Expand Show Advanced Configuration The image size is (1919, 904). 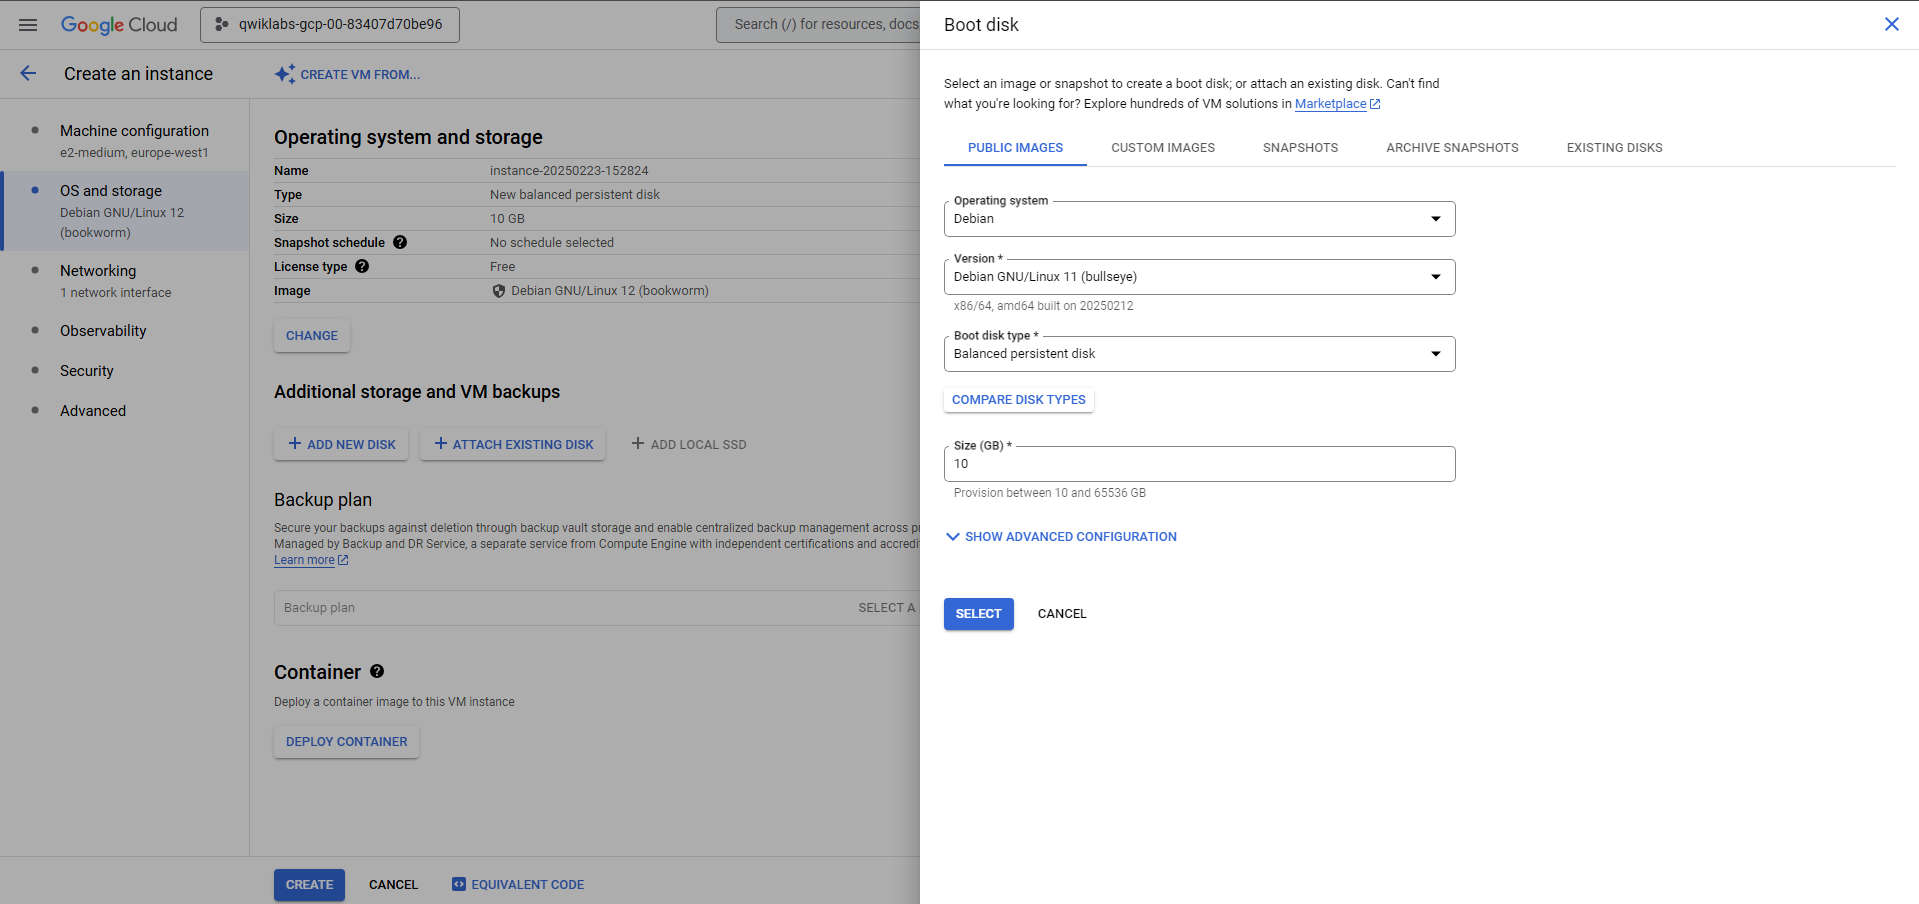(x=1061, y=537)
